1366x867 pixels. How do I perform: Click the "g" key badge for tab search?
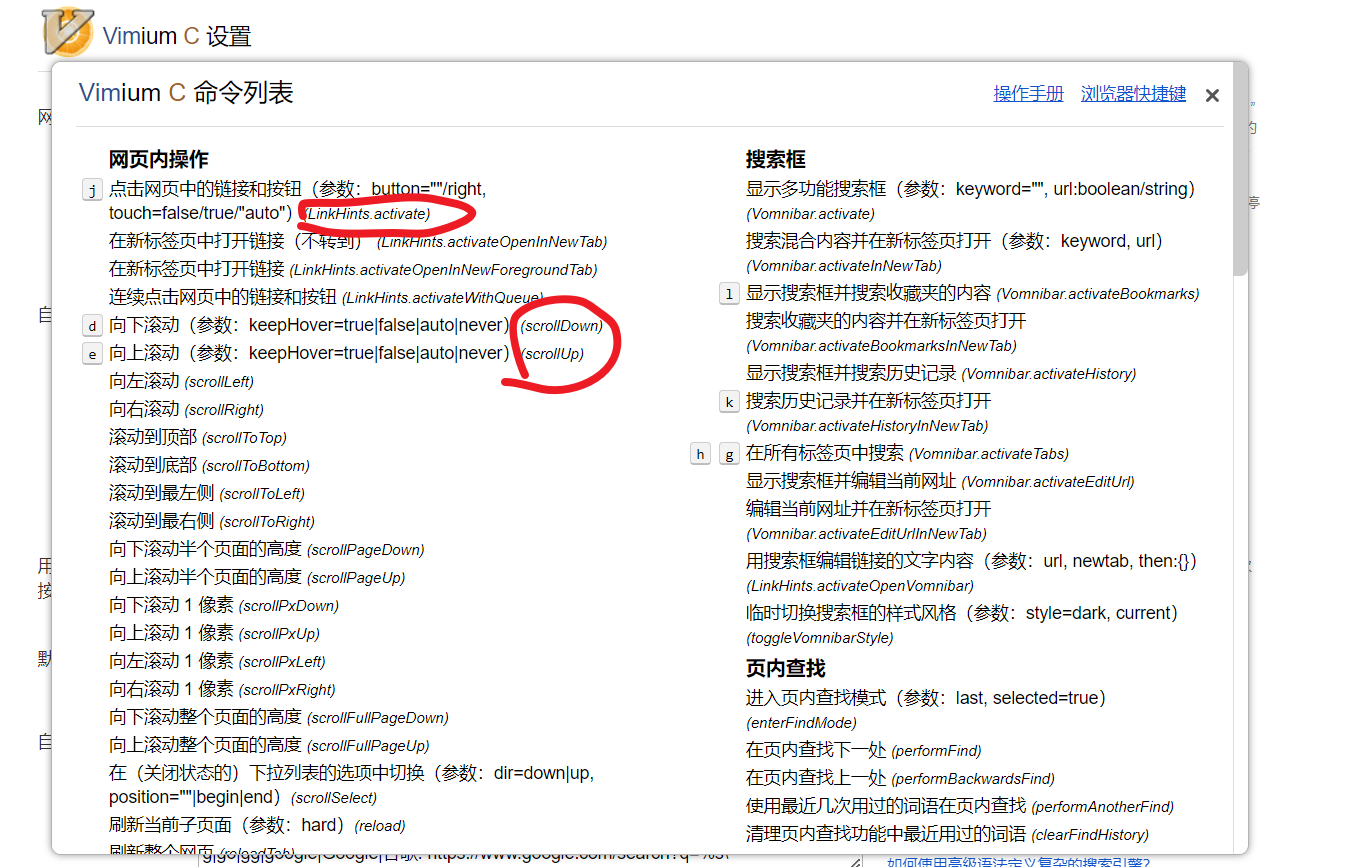[x=729, y=453]
